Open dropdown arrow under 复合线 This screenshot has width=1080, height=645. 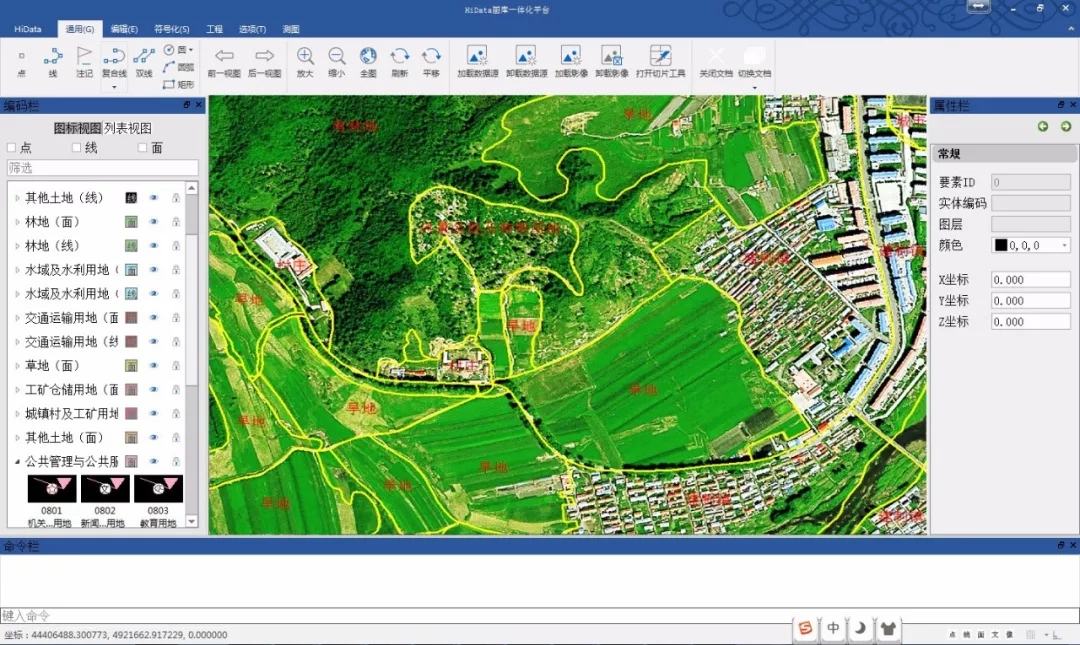(x=114, y=87)
